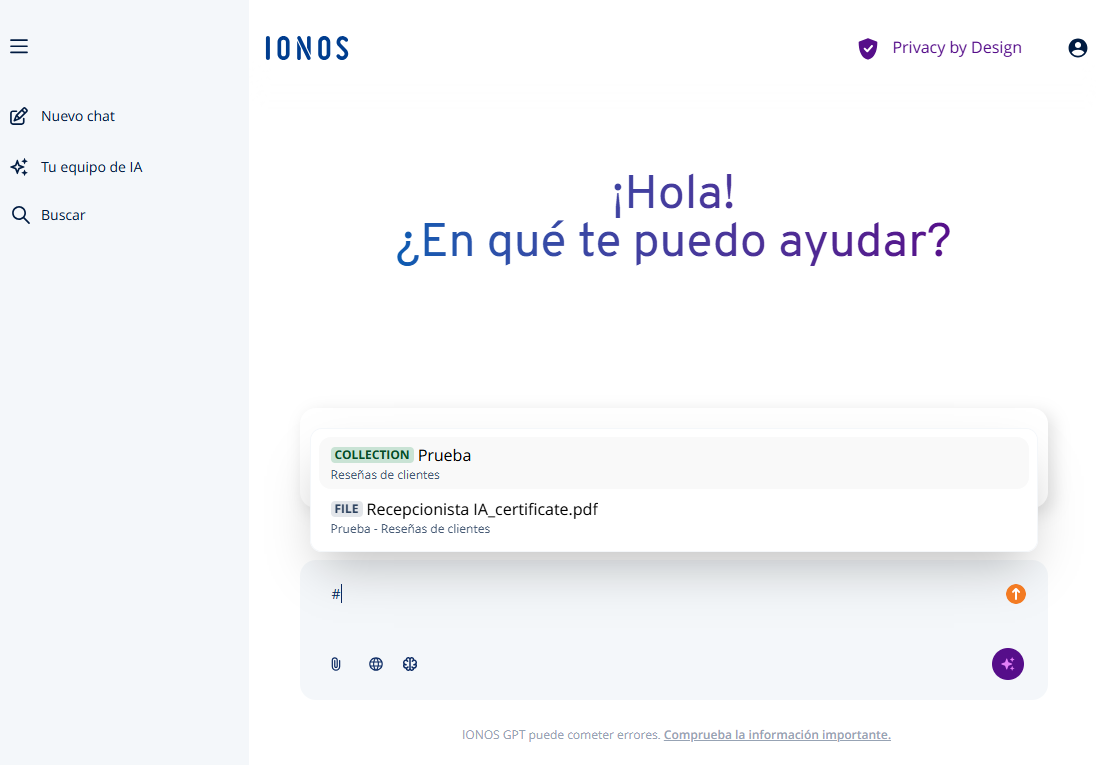Viewport: 1096px width, 765px height.
Task: Start a Nuevo chat
Action: (78, 116)
